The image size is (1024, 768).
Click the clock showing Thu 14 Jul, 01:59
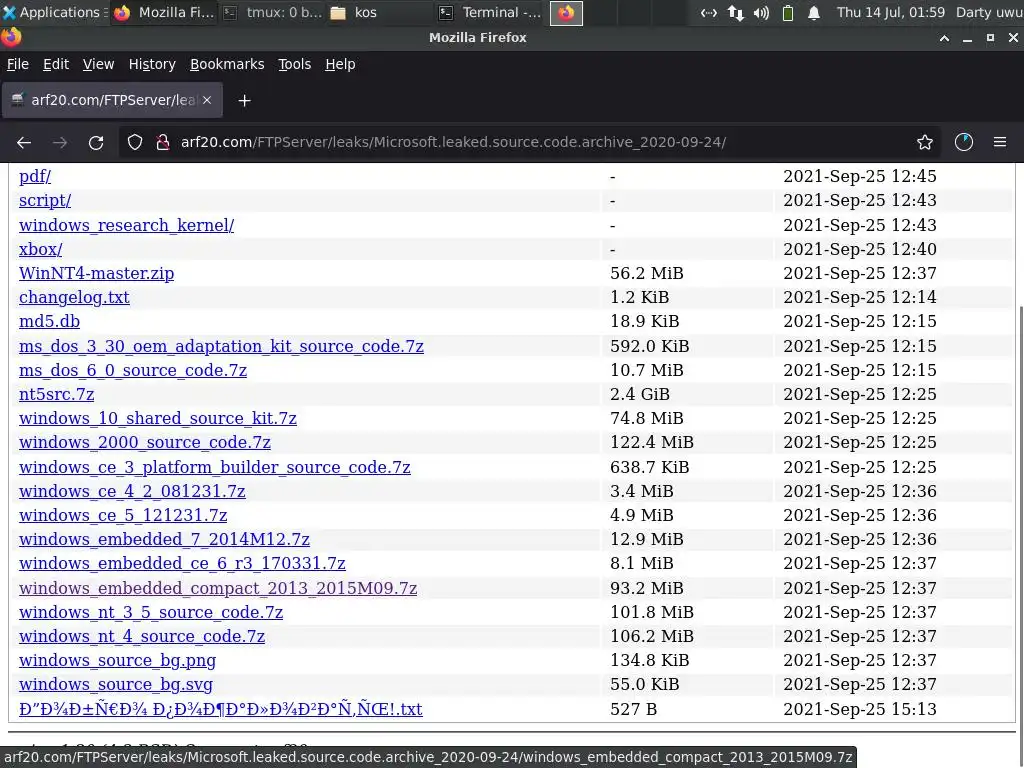(891, 12)
